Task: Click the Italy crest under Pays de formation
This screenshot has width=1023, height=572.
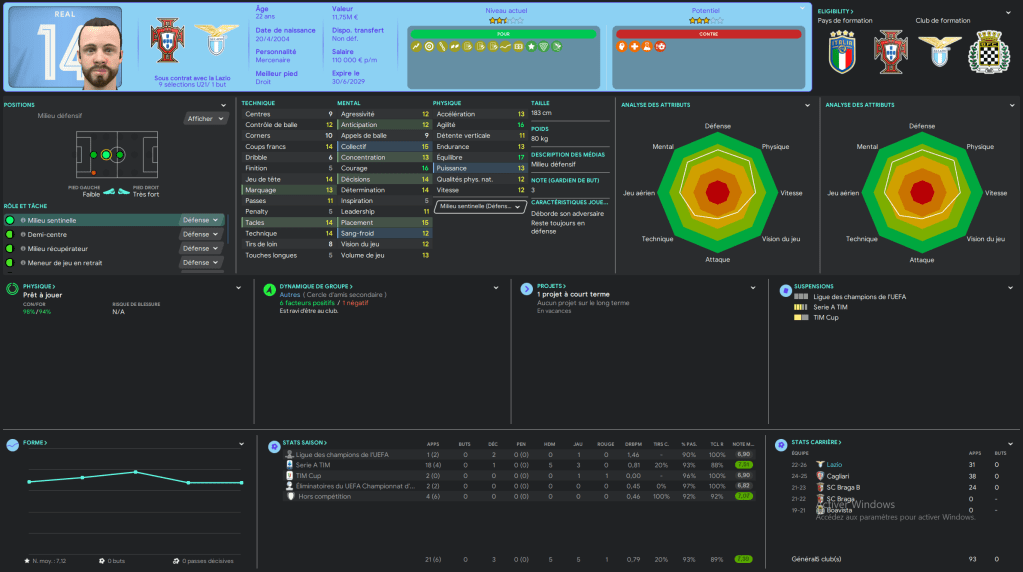Action: (842, 50)
